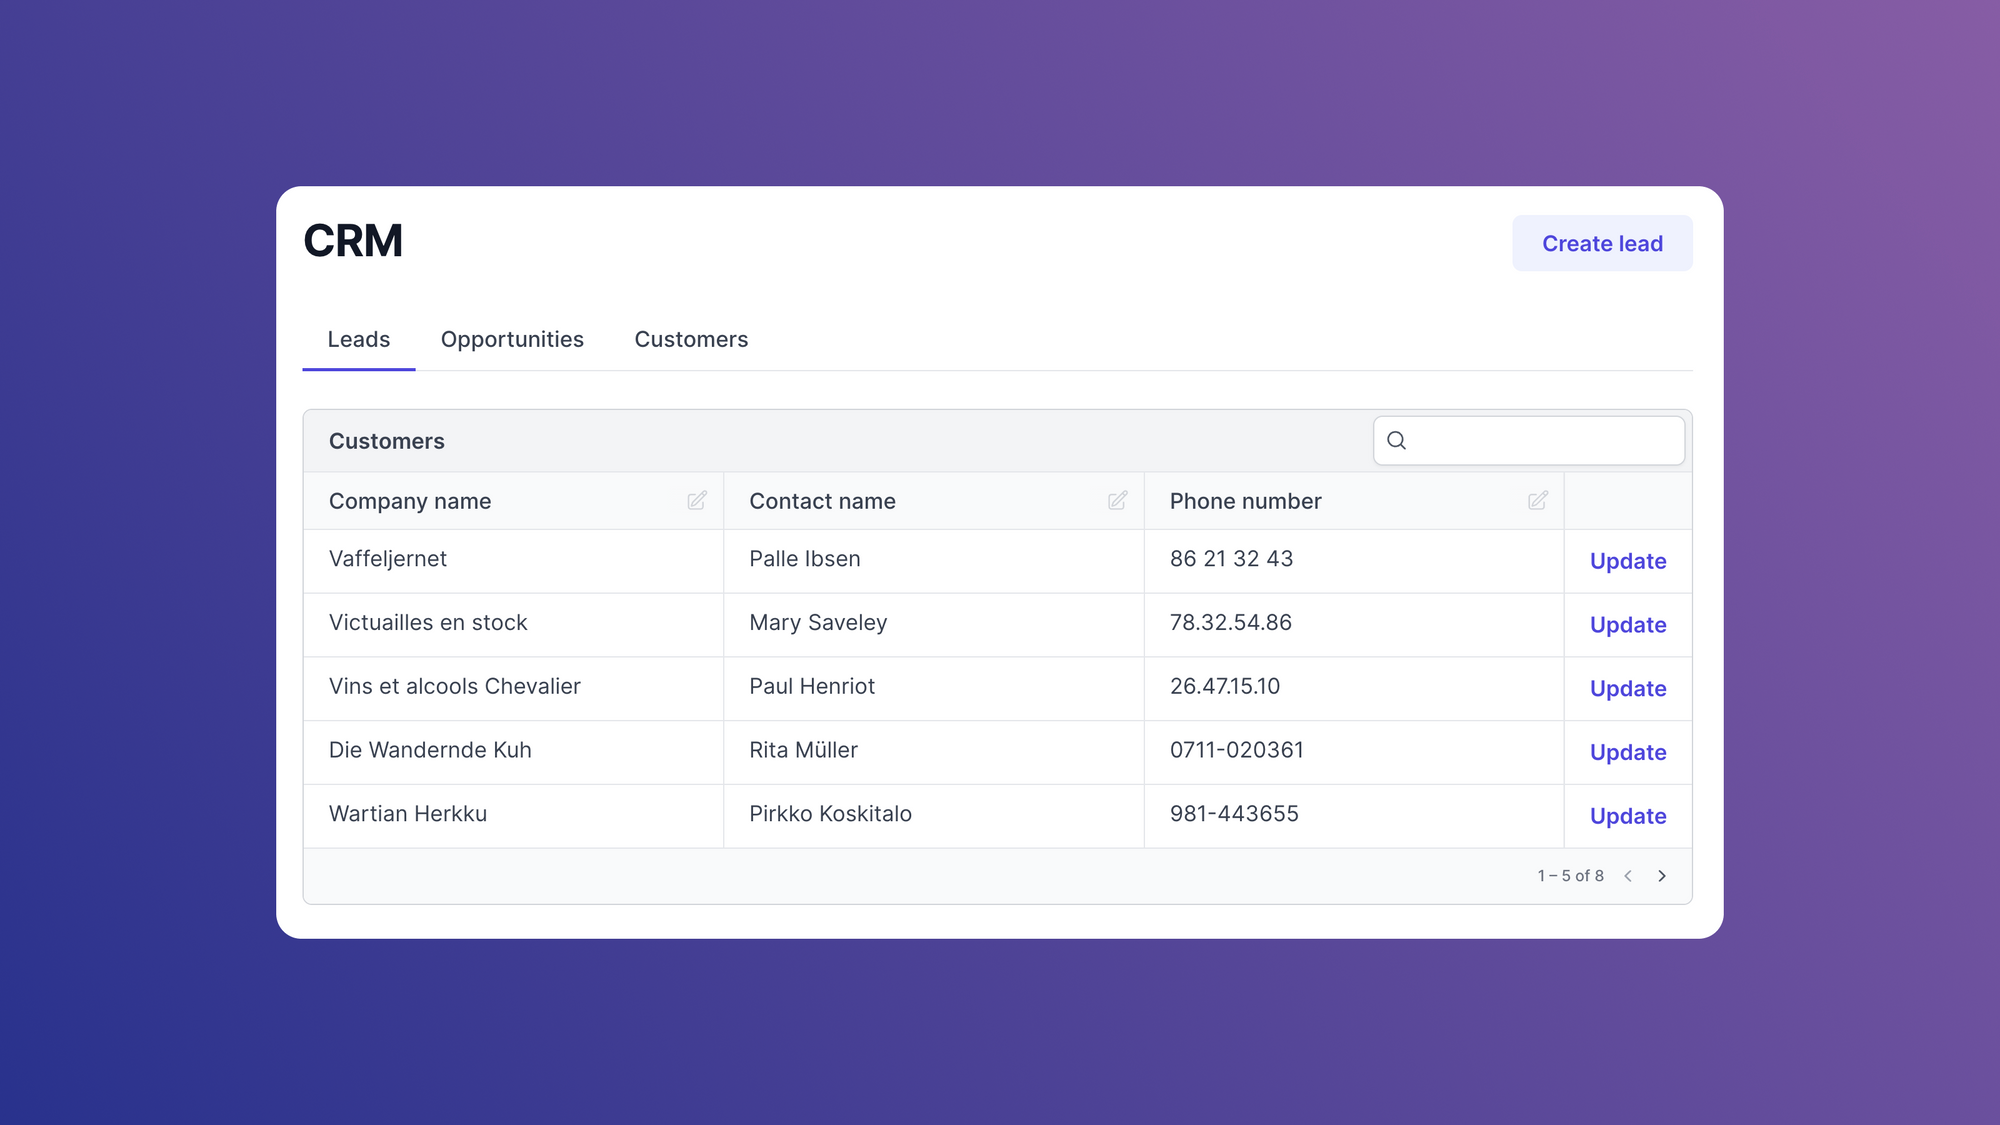The image size is (2000, 1125).
Task: Click phone number 86 21 32 43
Action: point(1231,559)
